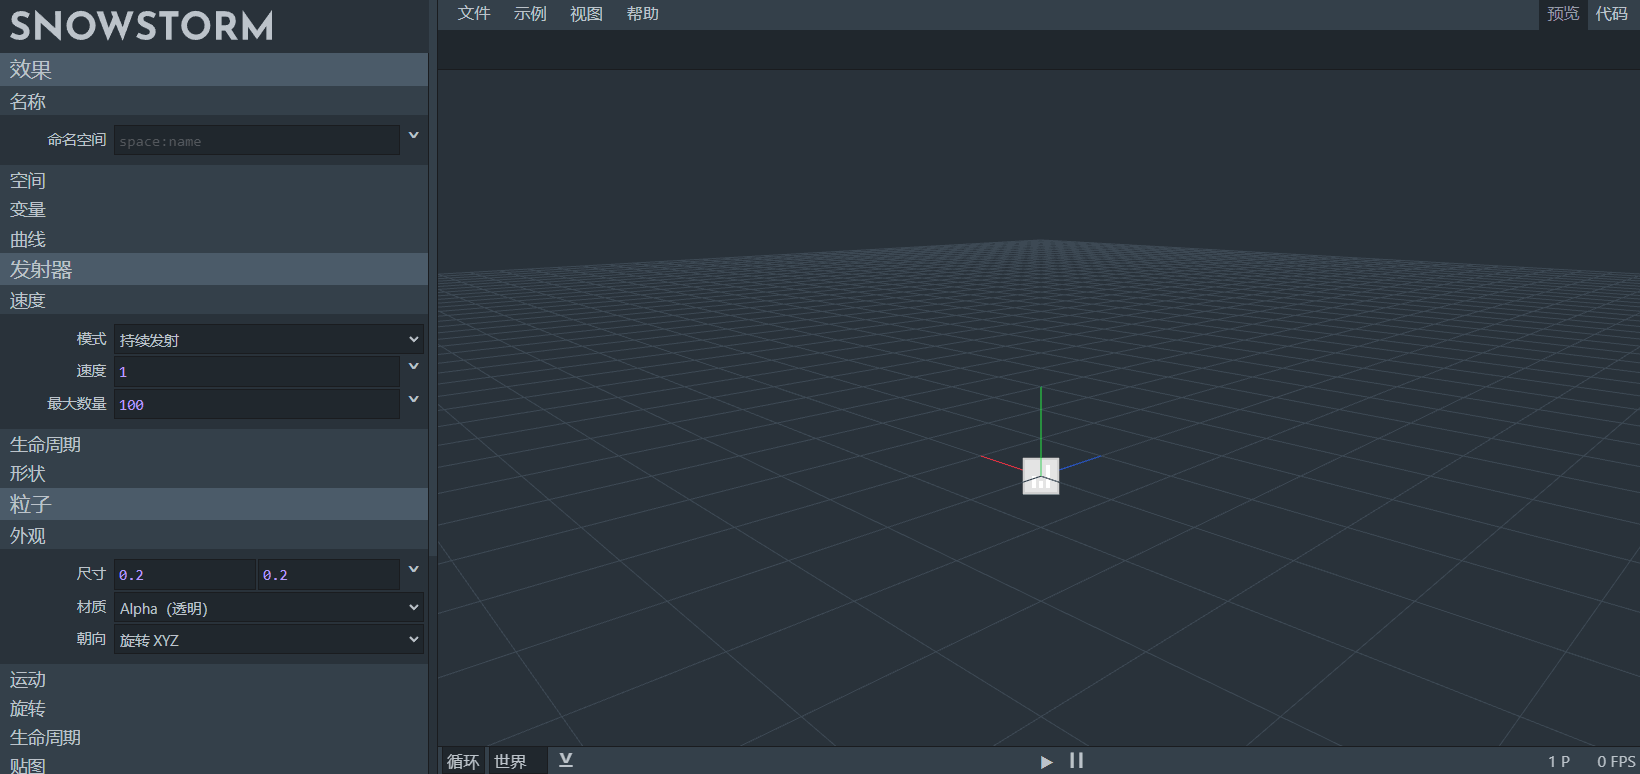Image resolution: width=1640 pixels, height=774 pixels.
Task: Expand the 曲线 subsection
Action: pos(214,239)
